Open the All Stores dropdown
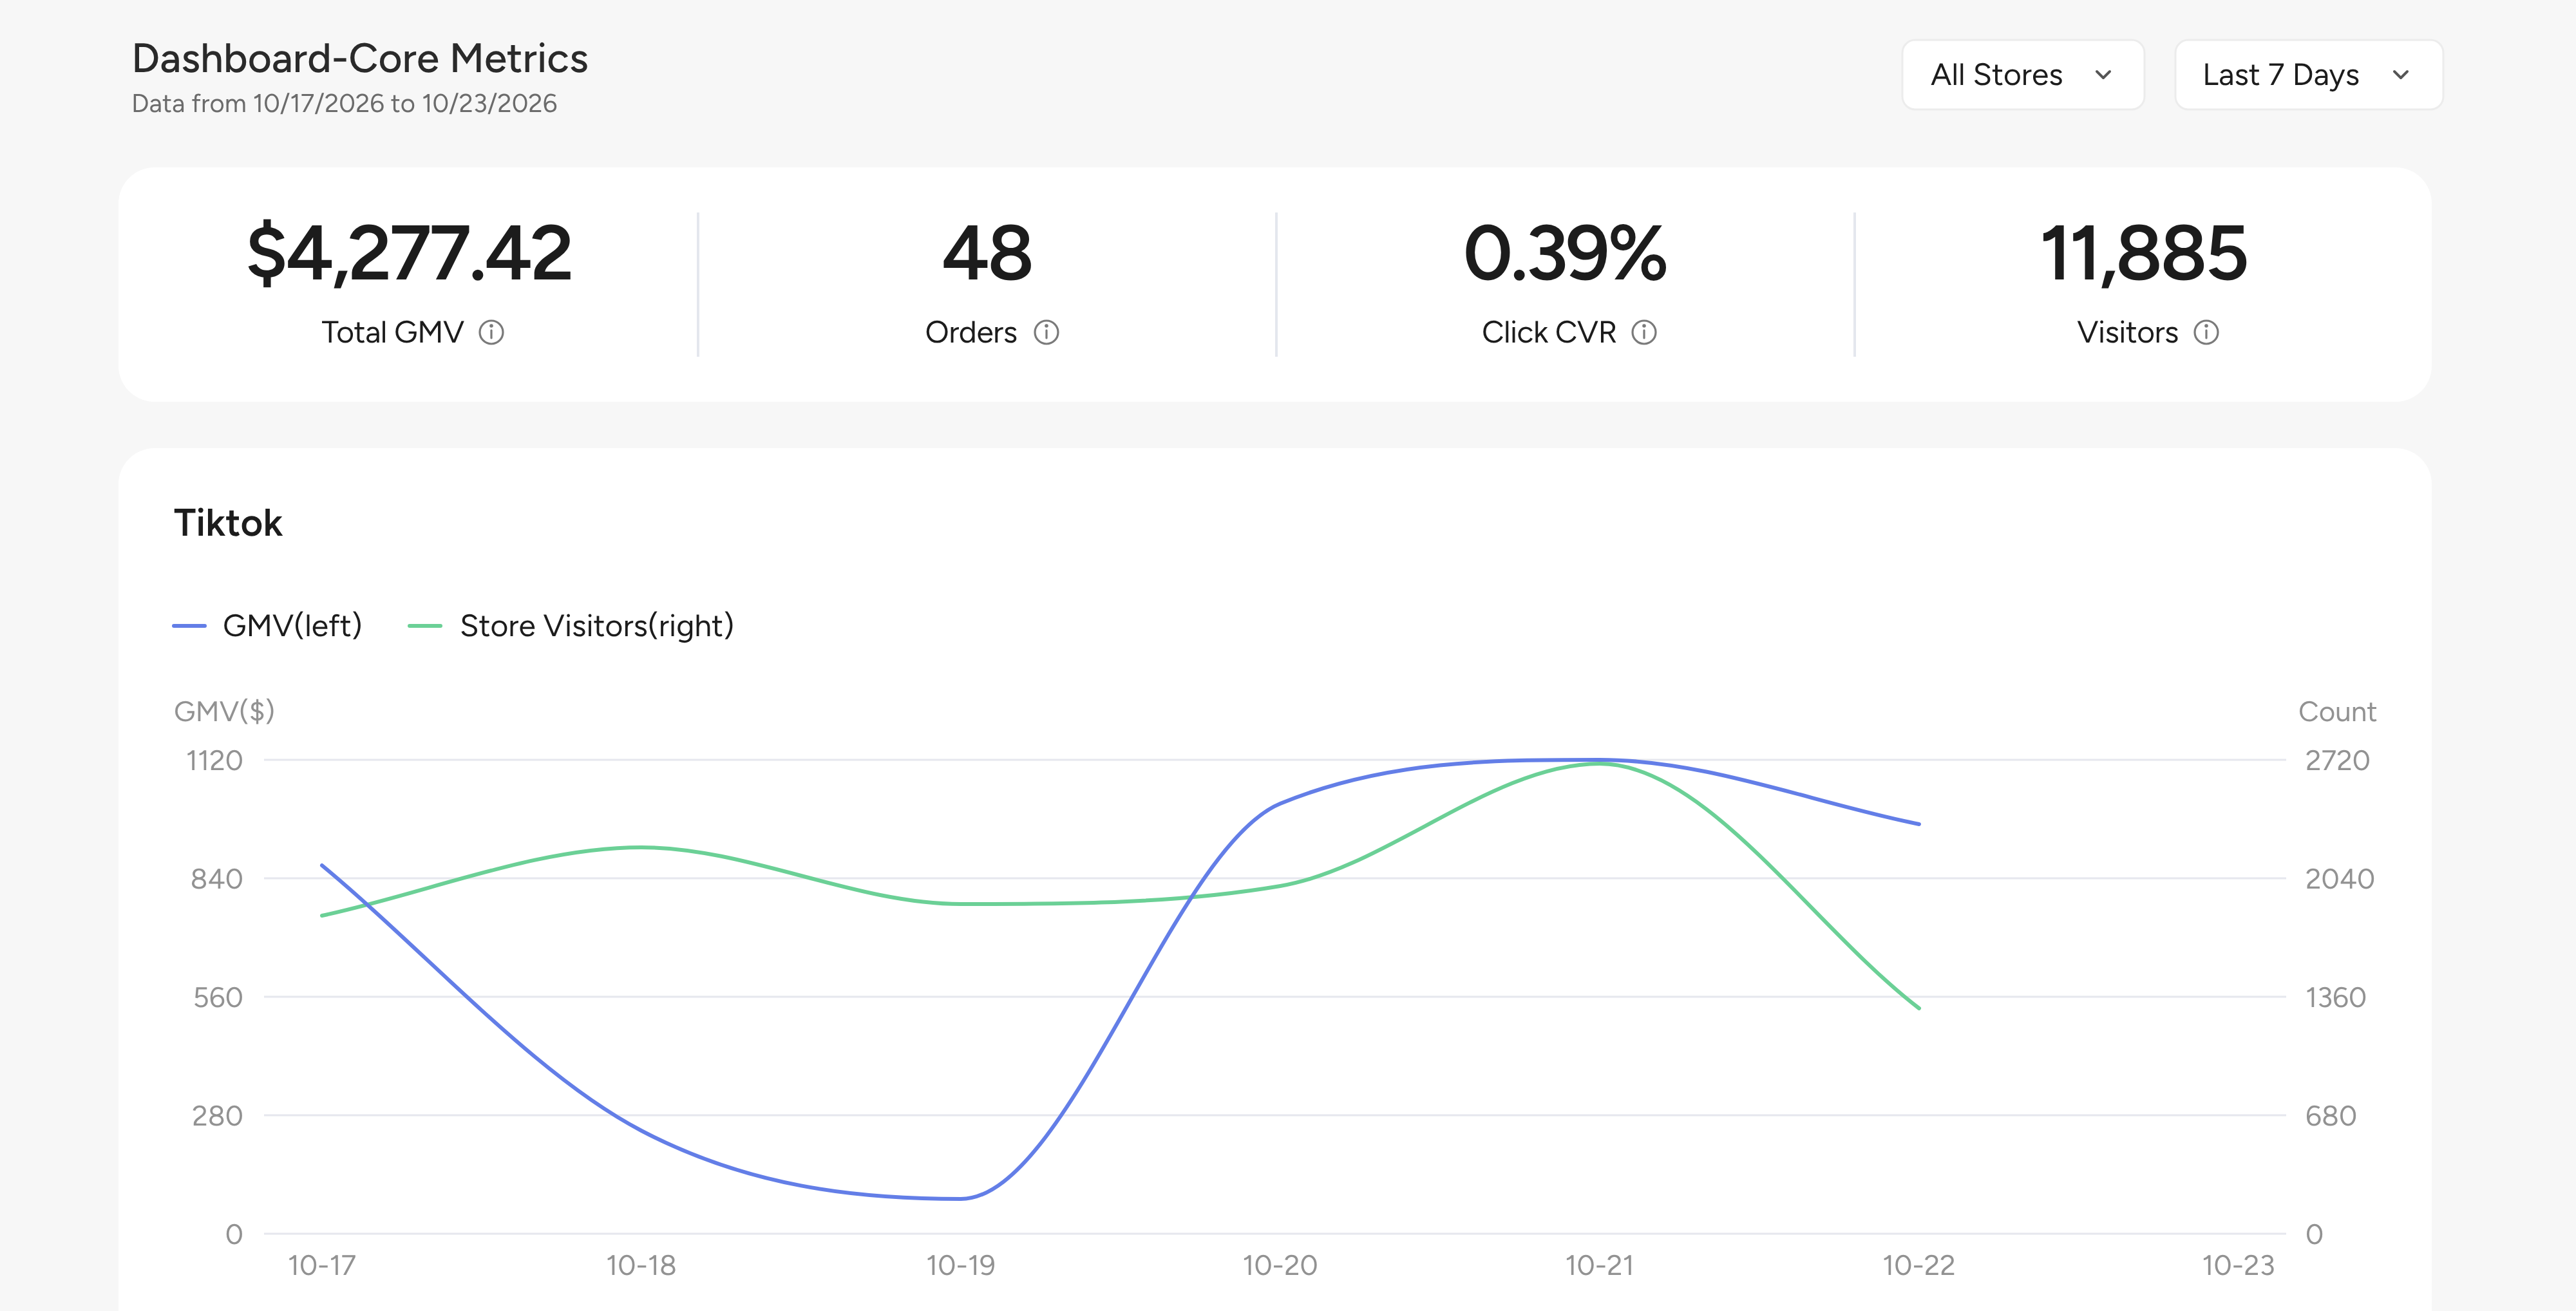Image resolution: width=2576 pixels, height=1311 pixels. tap(2022, 75)
